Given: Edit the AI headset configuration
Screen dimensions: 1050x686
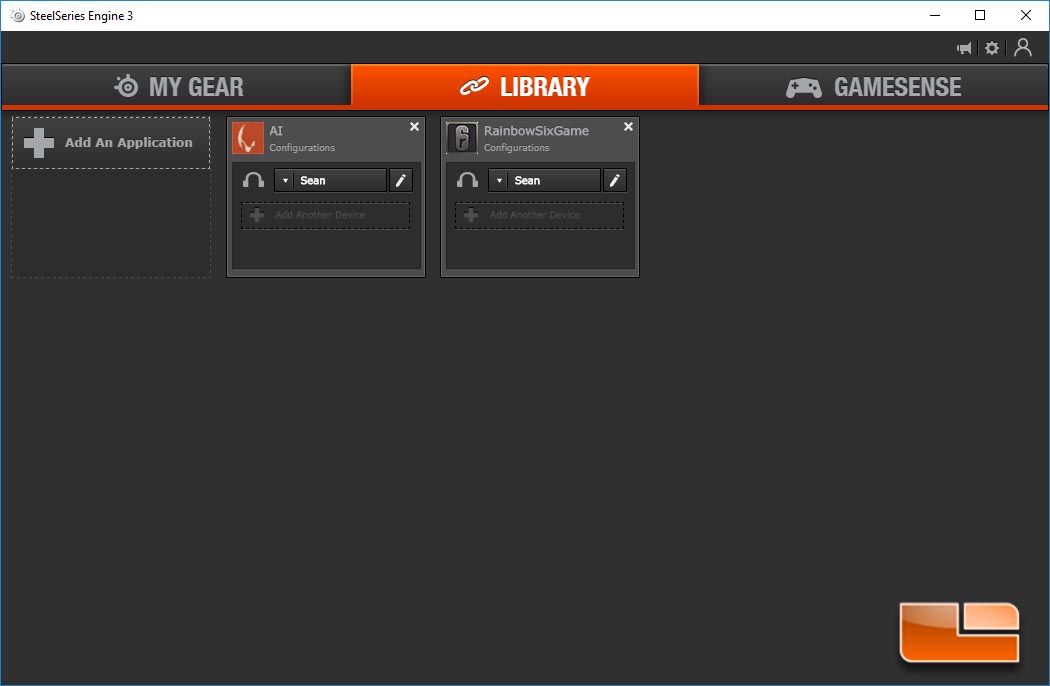Looking at the screenshot, I should click(x=400, y=180).
